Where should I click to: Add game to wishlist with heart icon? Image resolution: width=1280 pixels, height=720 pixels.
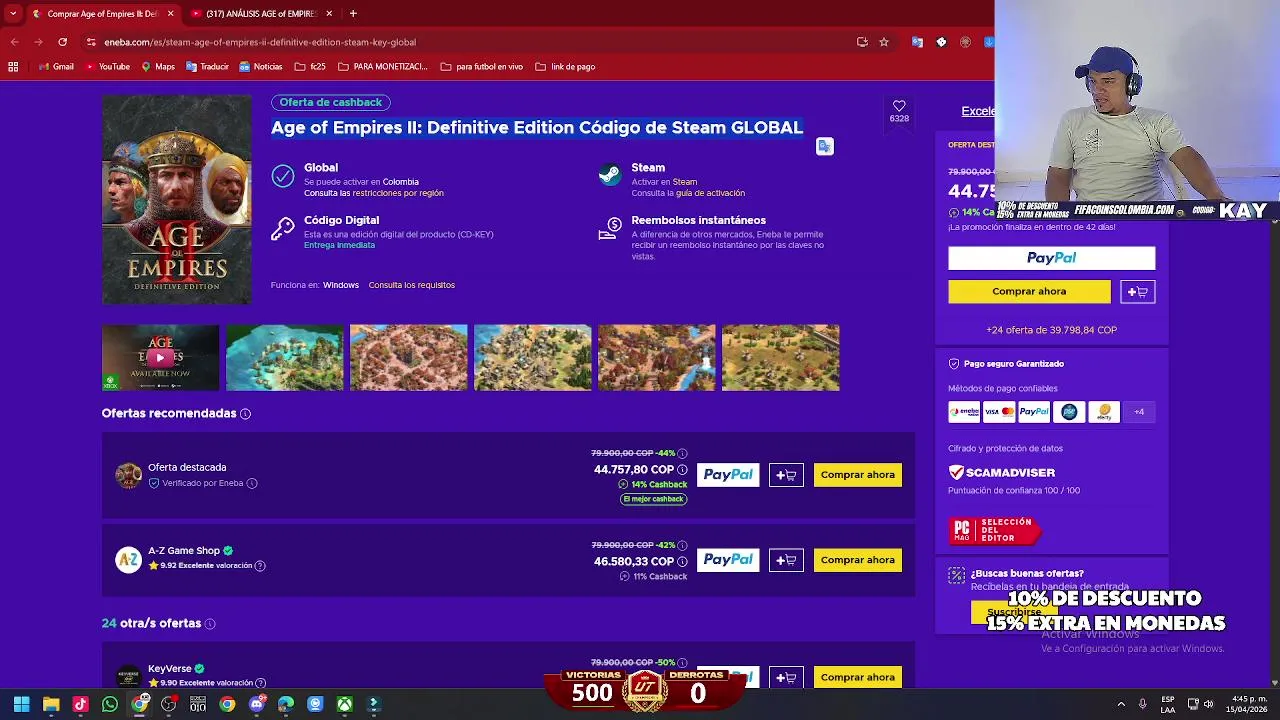click(899, 106)
